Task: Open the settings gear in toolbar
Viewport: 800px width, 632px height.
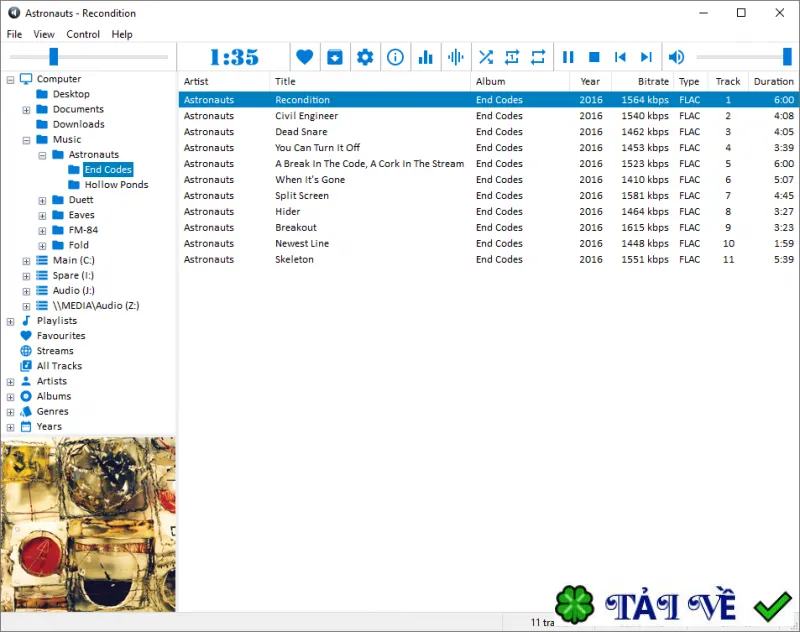Action: click(x=365, y=57)
